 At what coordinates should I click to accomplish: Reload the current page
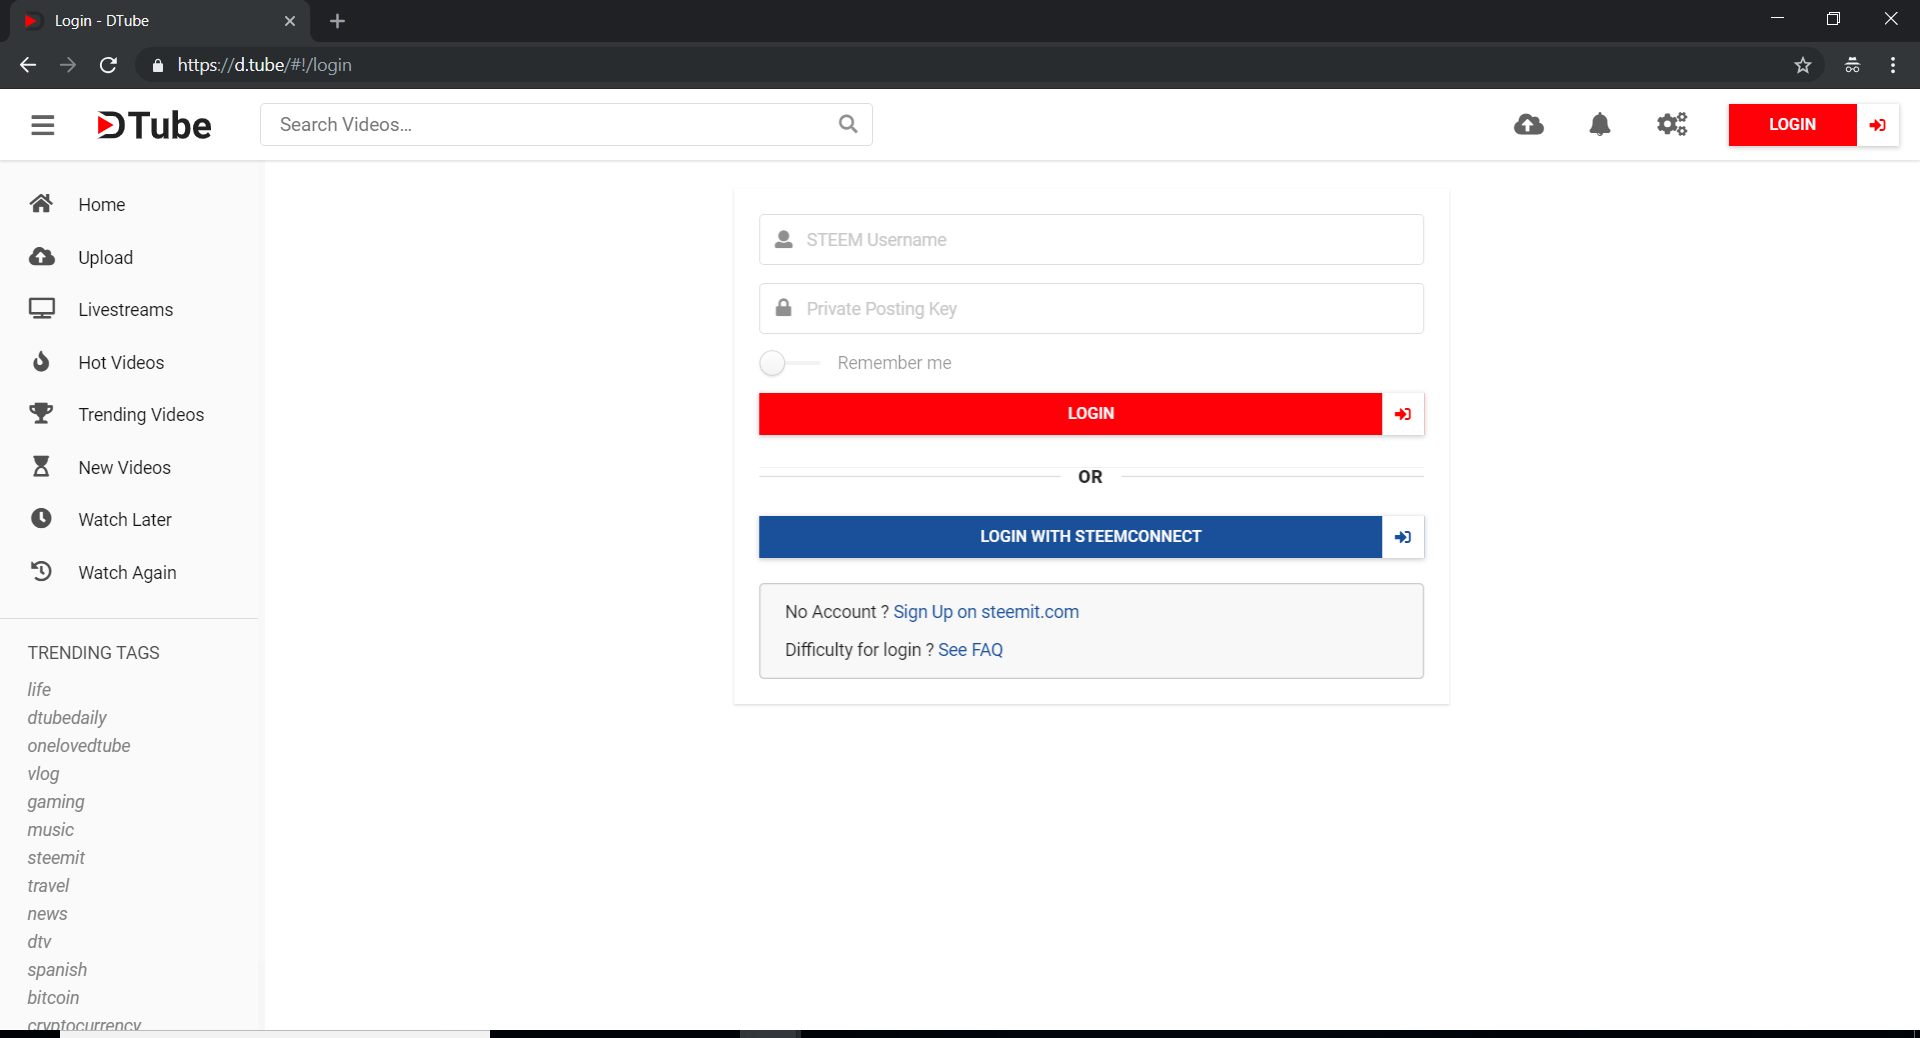click(108, 65)
